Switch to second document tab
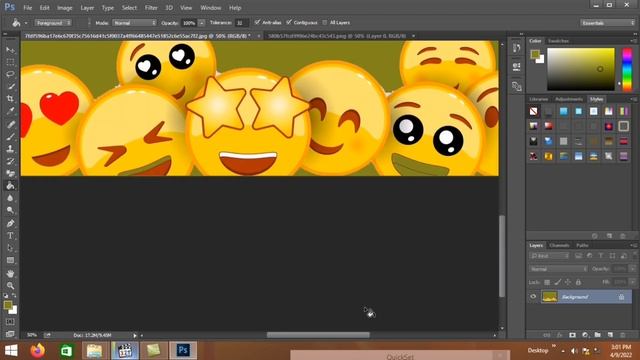 click(337, 36)
